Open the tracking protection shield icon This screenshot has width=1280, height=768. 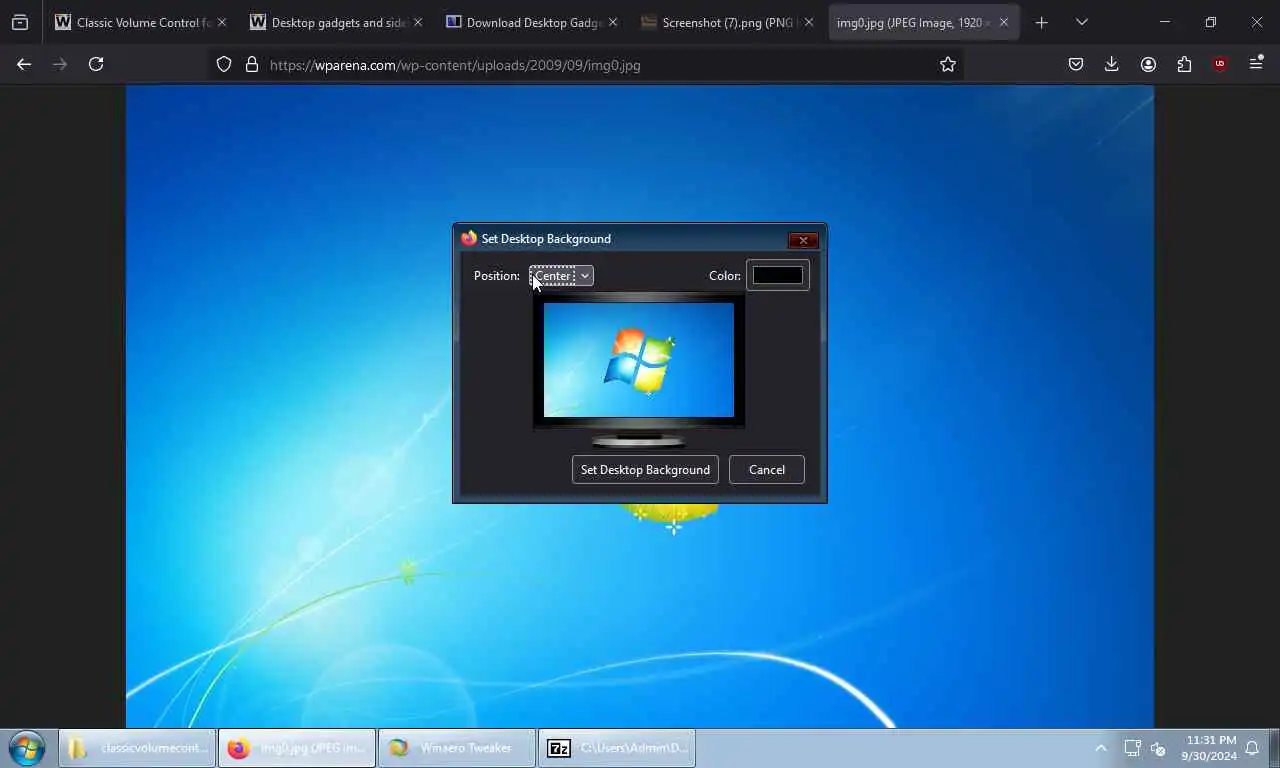pyautogui.click(x=224, y=64)
